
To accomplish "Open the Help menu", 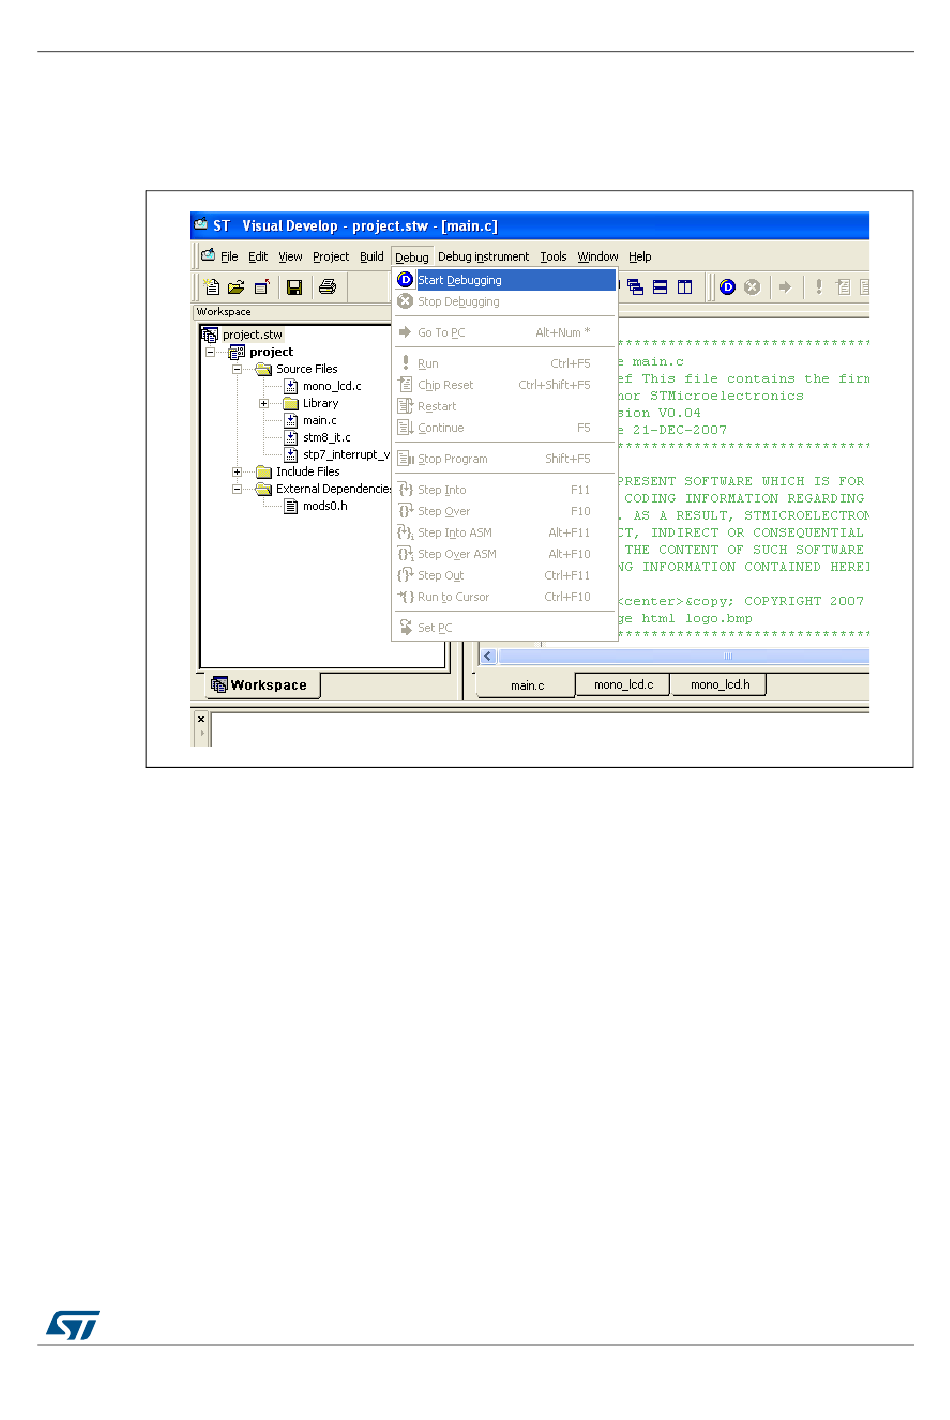I will (x=640, y=257).
